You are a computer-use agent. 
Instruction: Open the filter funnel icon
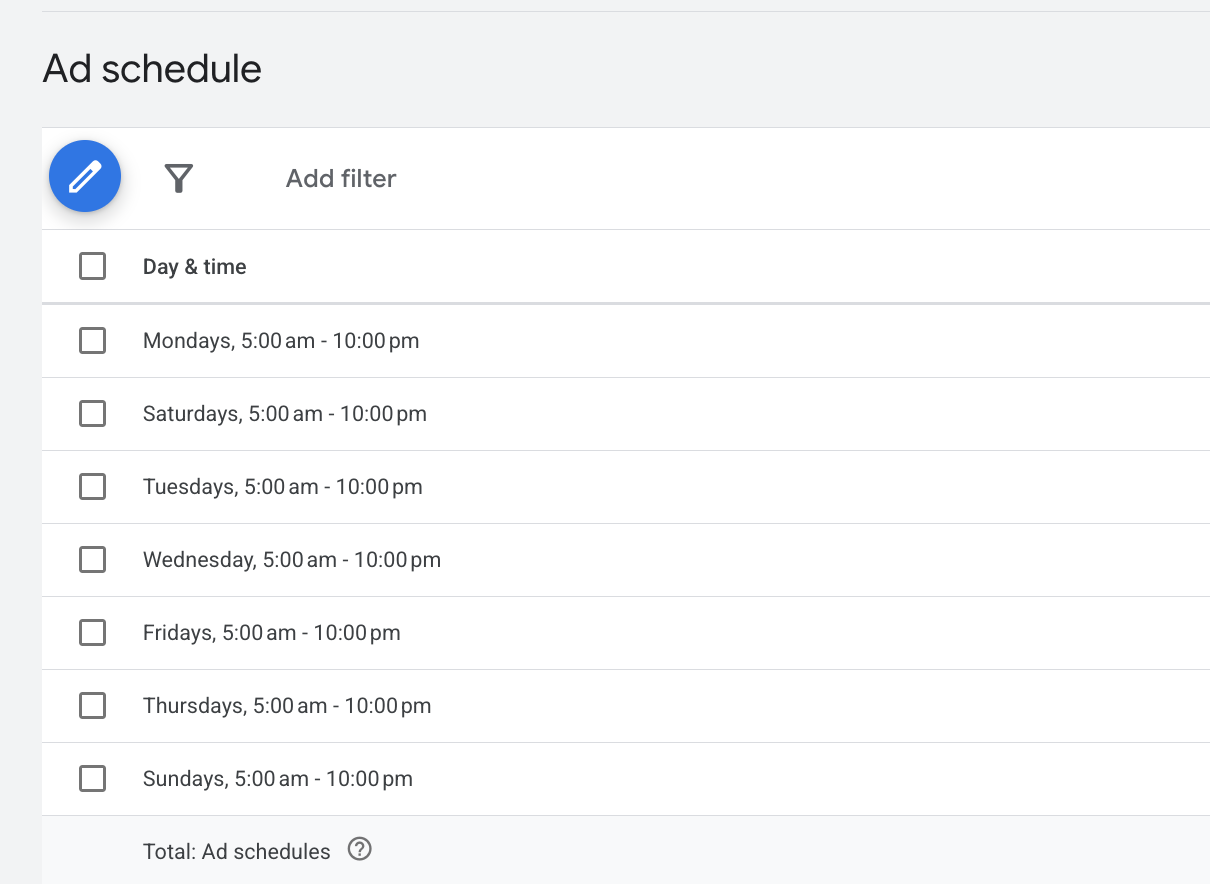178,177
